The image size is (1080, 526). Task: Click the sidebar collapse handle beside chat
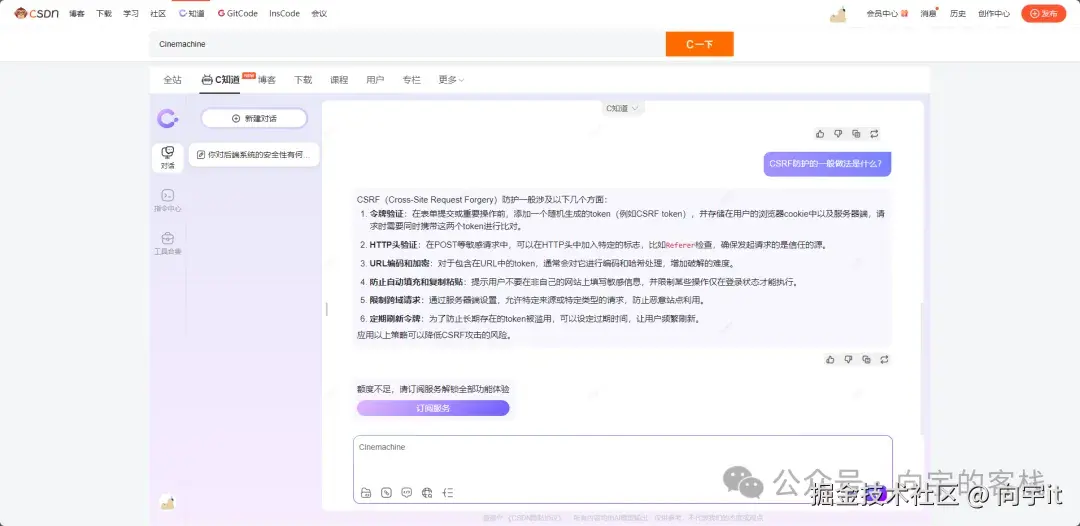[326, 310]
